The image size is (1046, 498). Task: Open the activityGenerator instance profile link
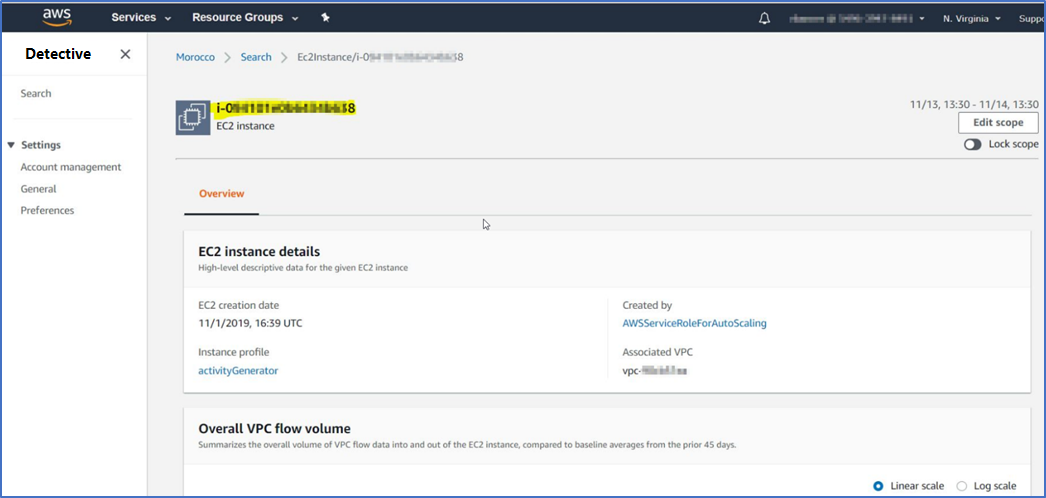pyautogui.click(x=238, y=370)
